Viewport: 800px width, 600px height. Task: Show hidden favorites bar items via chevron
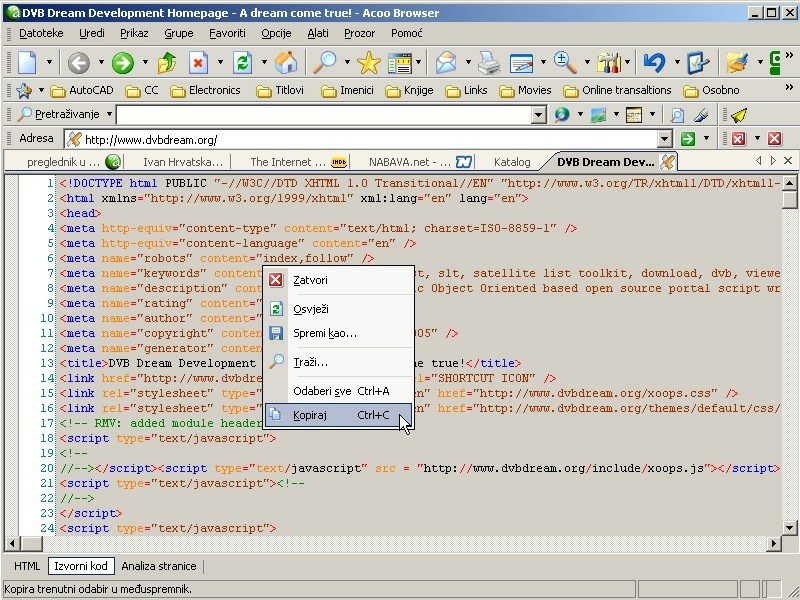[789, 87]
